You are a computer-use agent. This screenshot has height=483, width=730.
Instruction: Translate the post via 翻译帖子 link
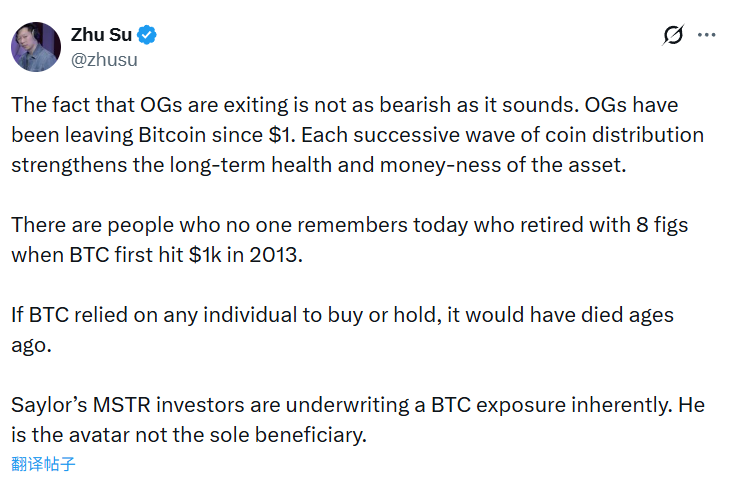click(43, 463)
